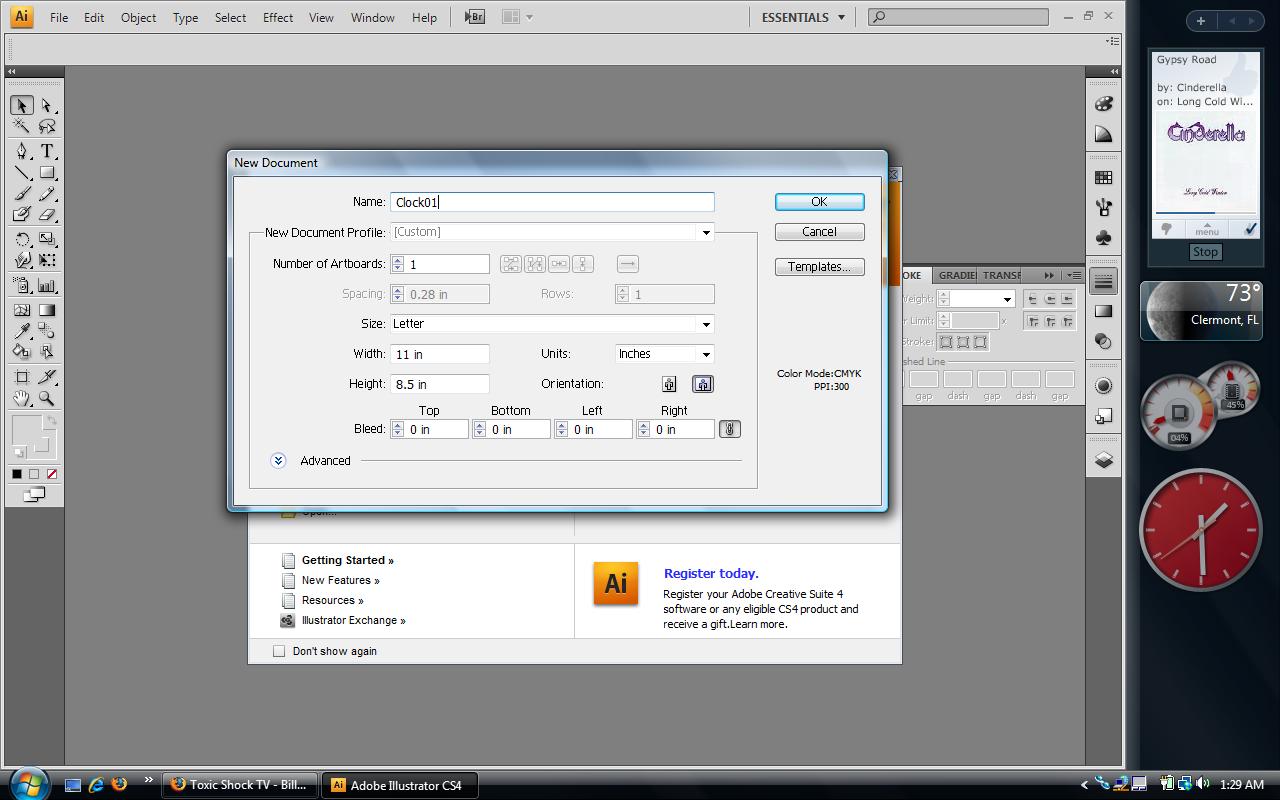
Task: Select the Gradient tool in toolbox
Action: pos(47,310)
